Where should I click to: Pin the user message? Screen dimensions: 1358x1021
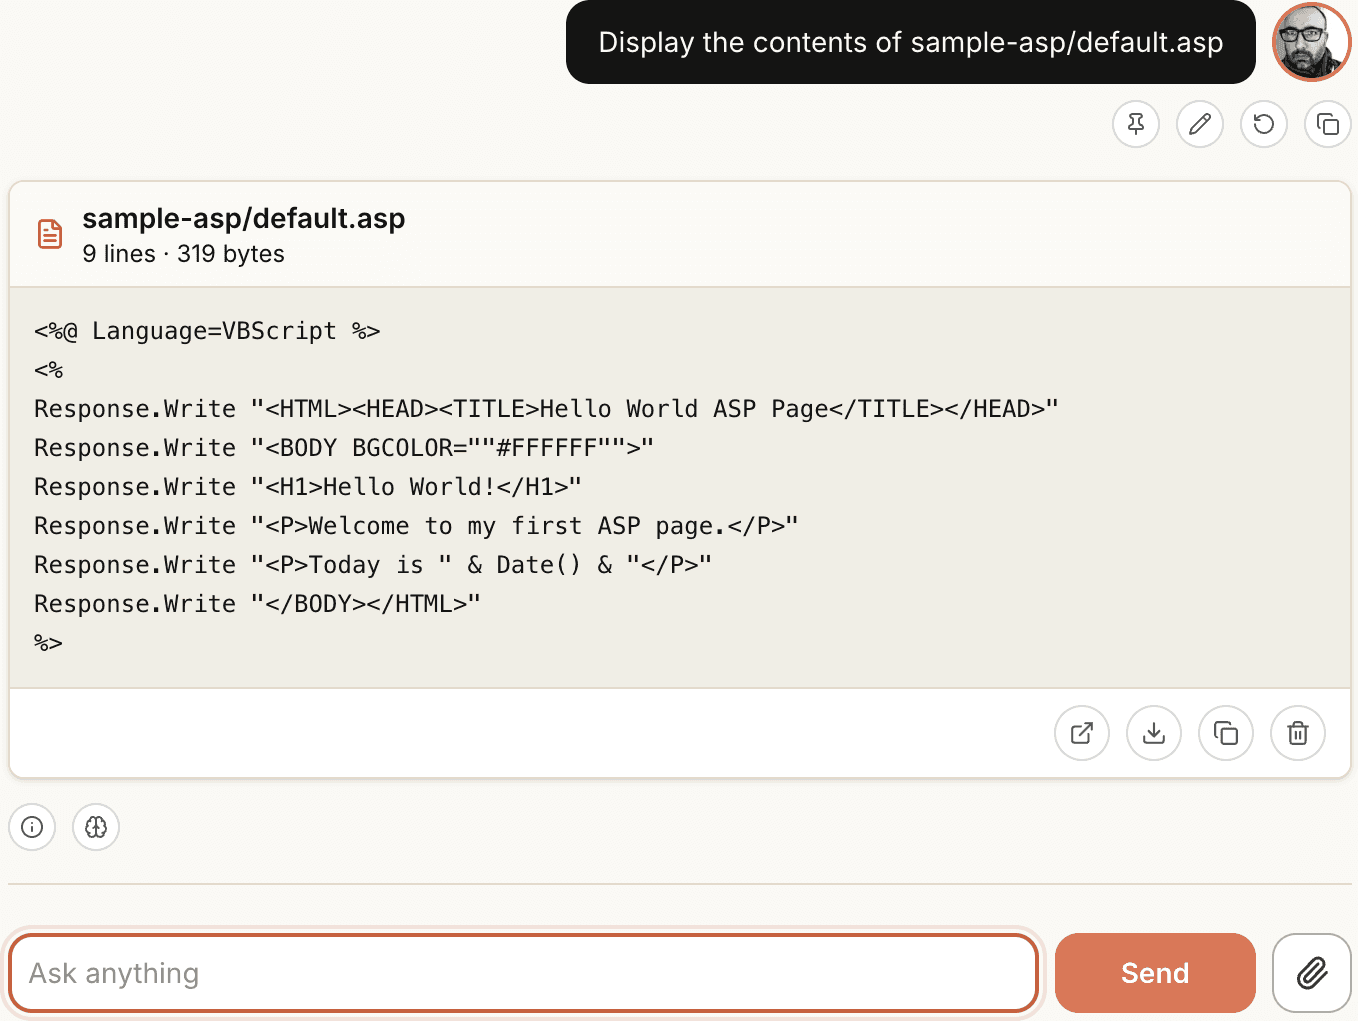pyautogui.click(x=1136, y=124)
